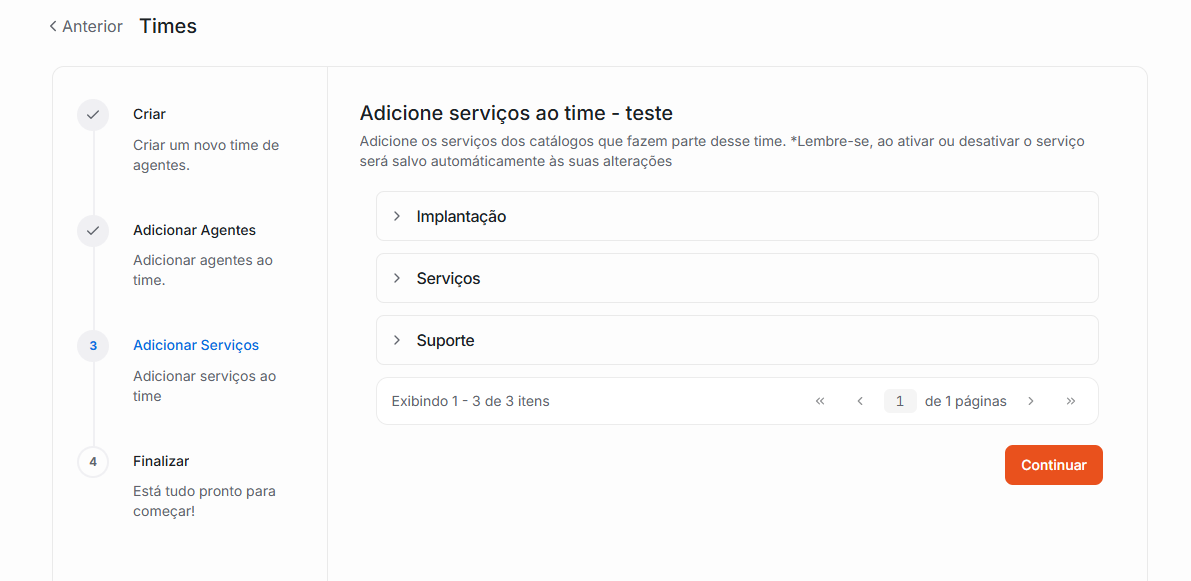The width and height of the screenshot is (1191, 581).
Task: Go to previous page in pagination
Action: [x=860, y=401]
